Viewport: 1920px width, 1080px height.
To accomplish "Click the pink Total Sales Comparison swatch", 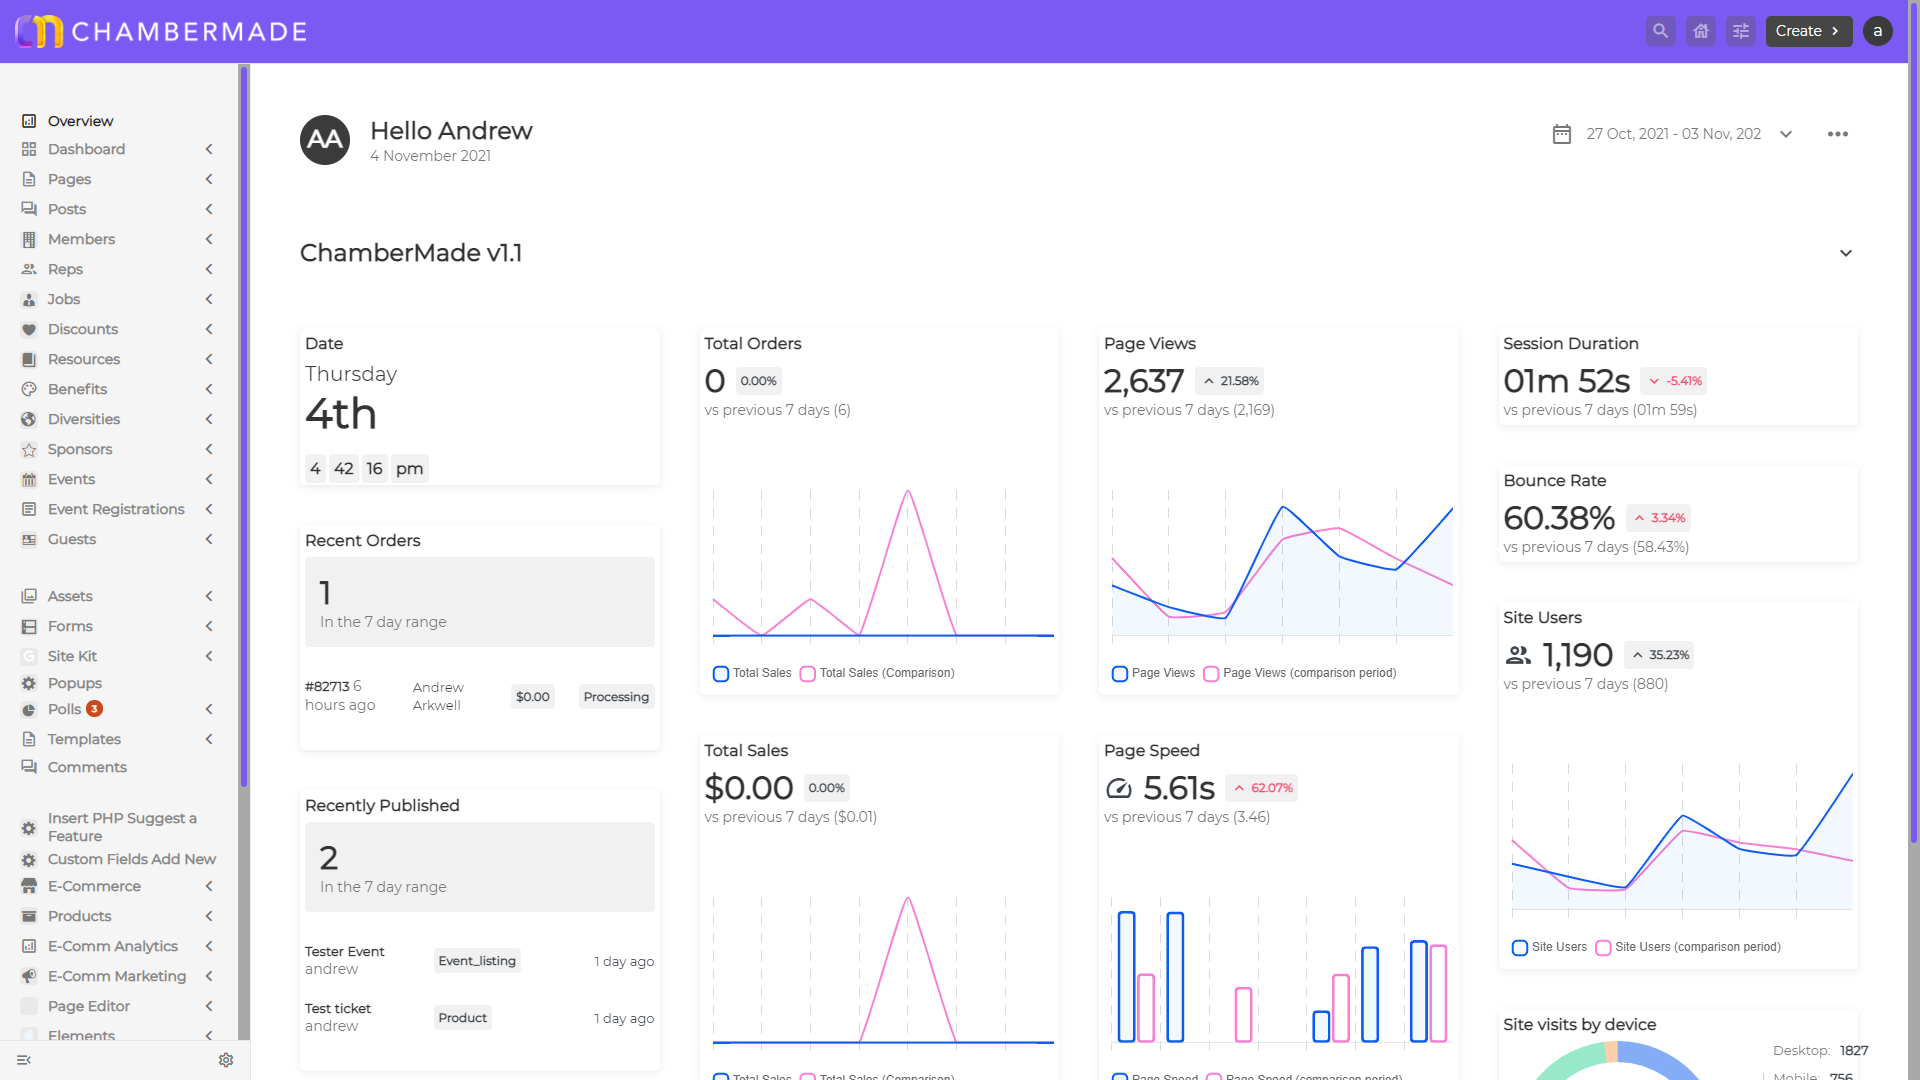I will (807, 674).
